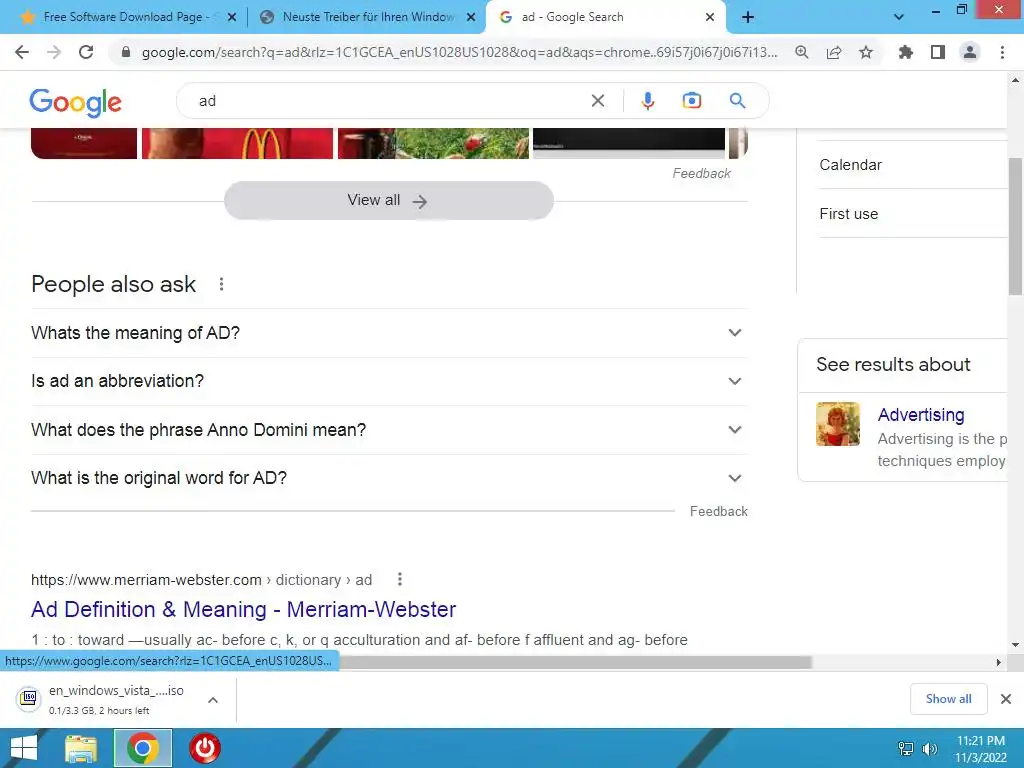The width and height of the screenshot is (1024, 768).
Task: Click the forward navigation arrow
Action: tap(54, 52)
